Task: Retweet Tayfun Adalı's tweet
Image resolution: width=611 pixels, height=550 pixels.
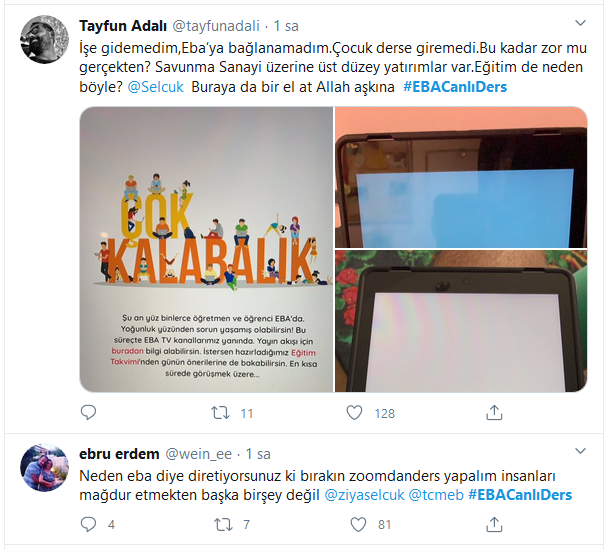Action: click(220, 412)
